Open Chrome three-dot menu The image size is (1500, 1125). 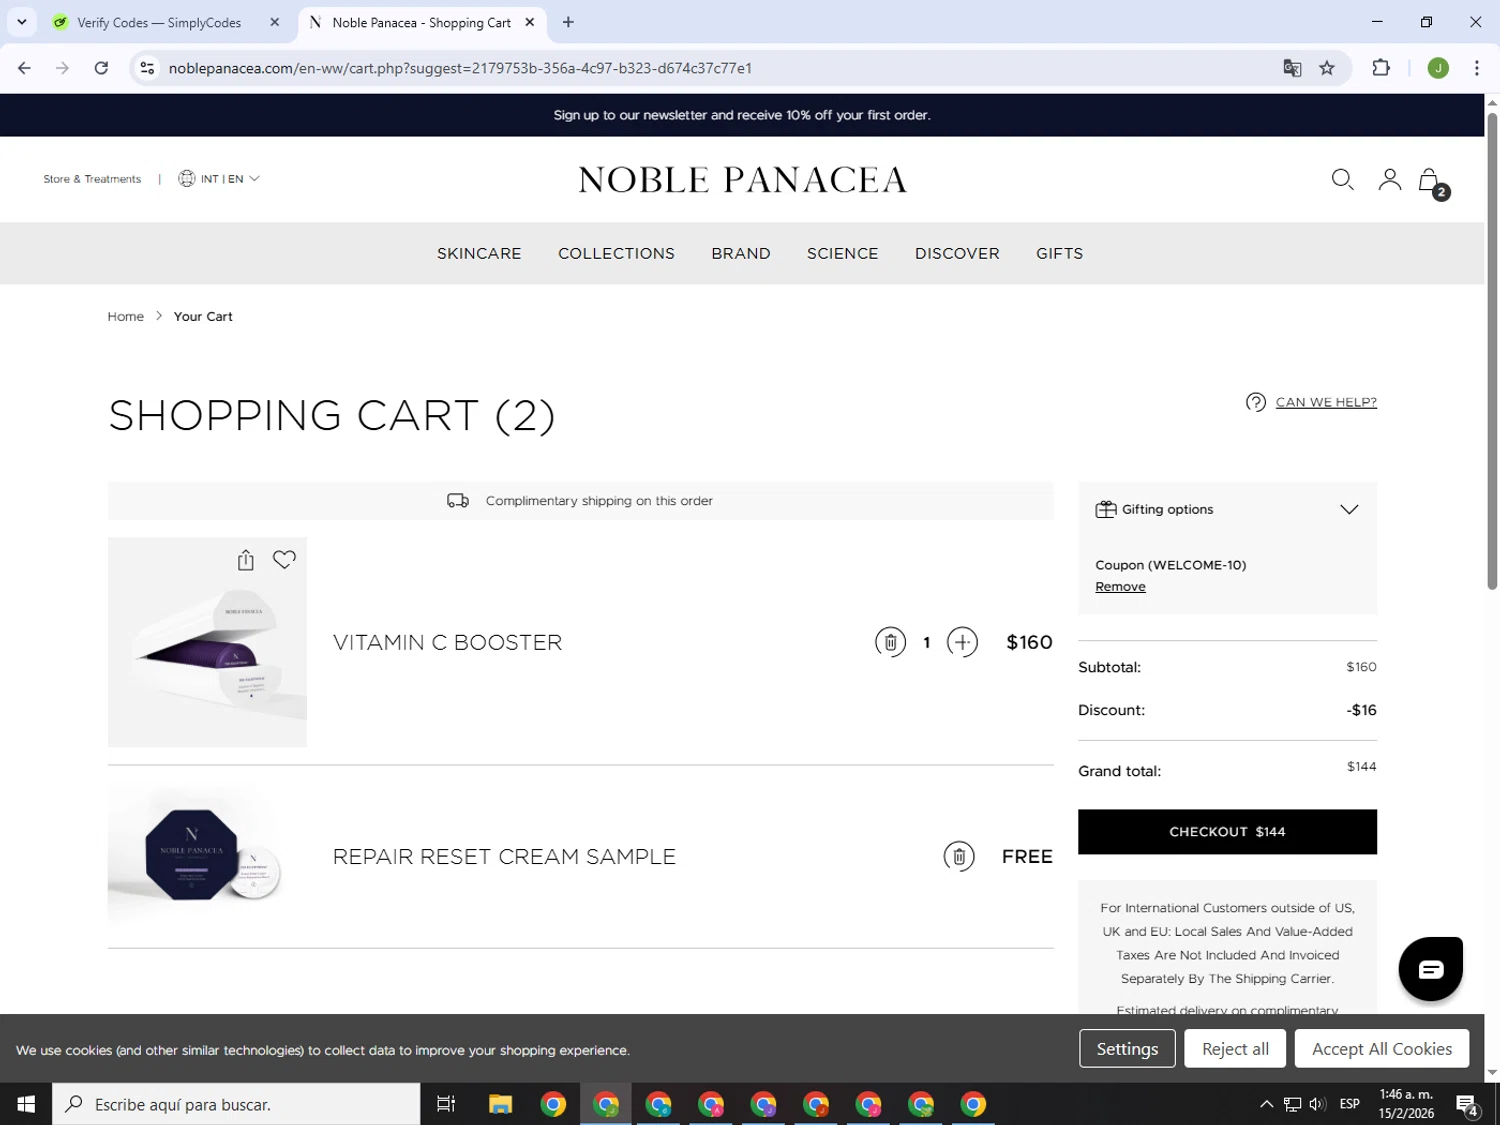click(1476, 68)
